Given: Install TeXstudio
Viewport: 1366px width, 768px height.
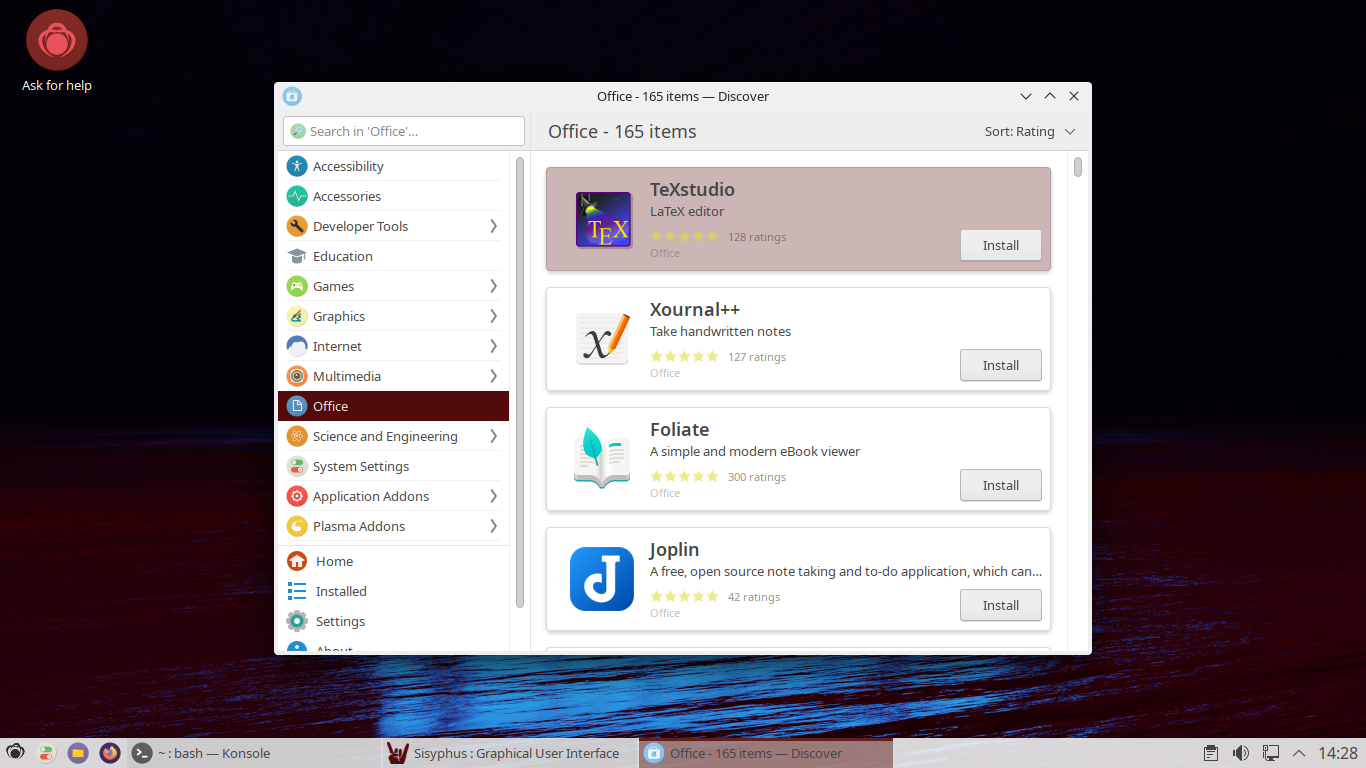Looking at the screenshot, I should pos(1000,245).
